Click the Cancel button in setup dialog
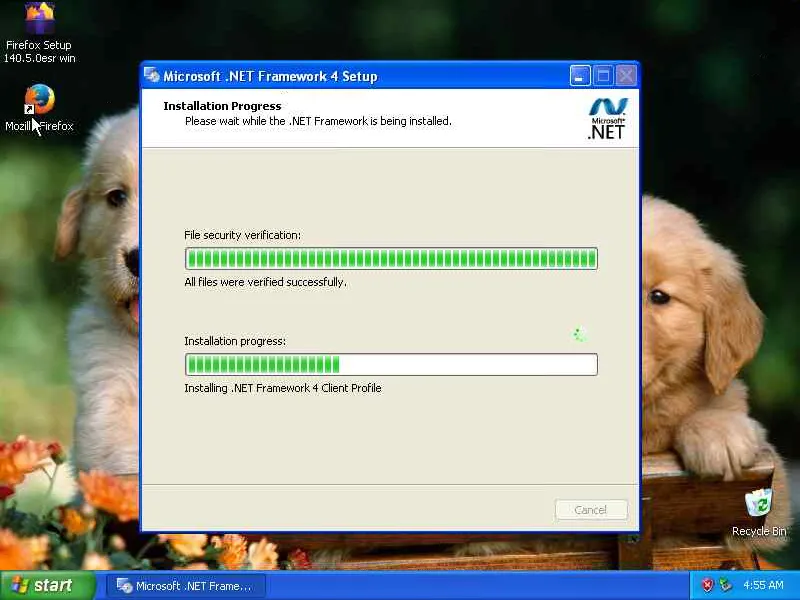 tap(591, 510)
